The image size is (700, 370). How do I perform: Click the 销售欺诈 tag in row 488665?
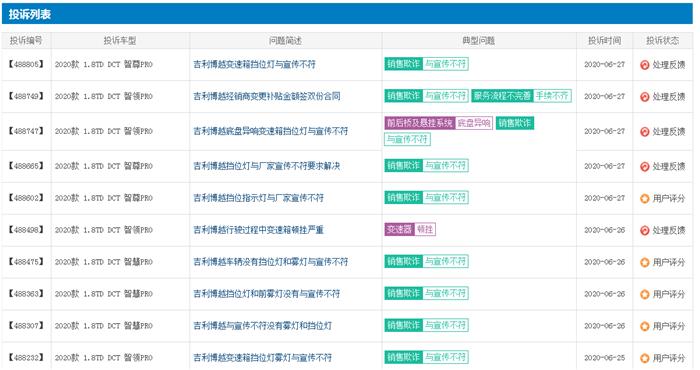(x=403, y=166)
